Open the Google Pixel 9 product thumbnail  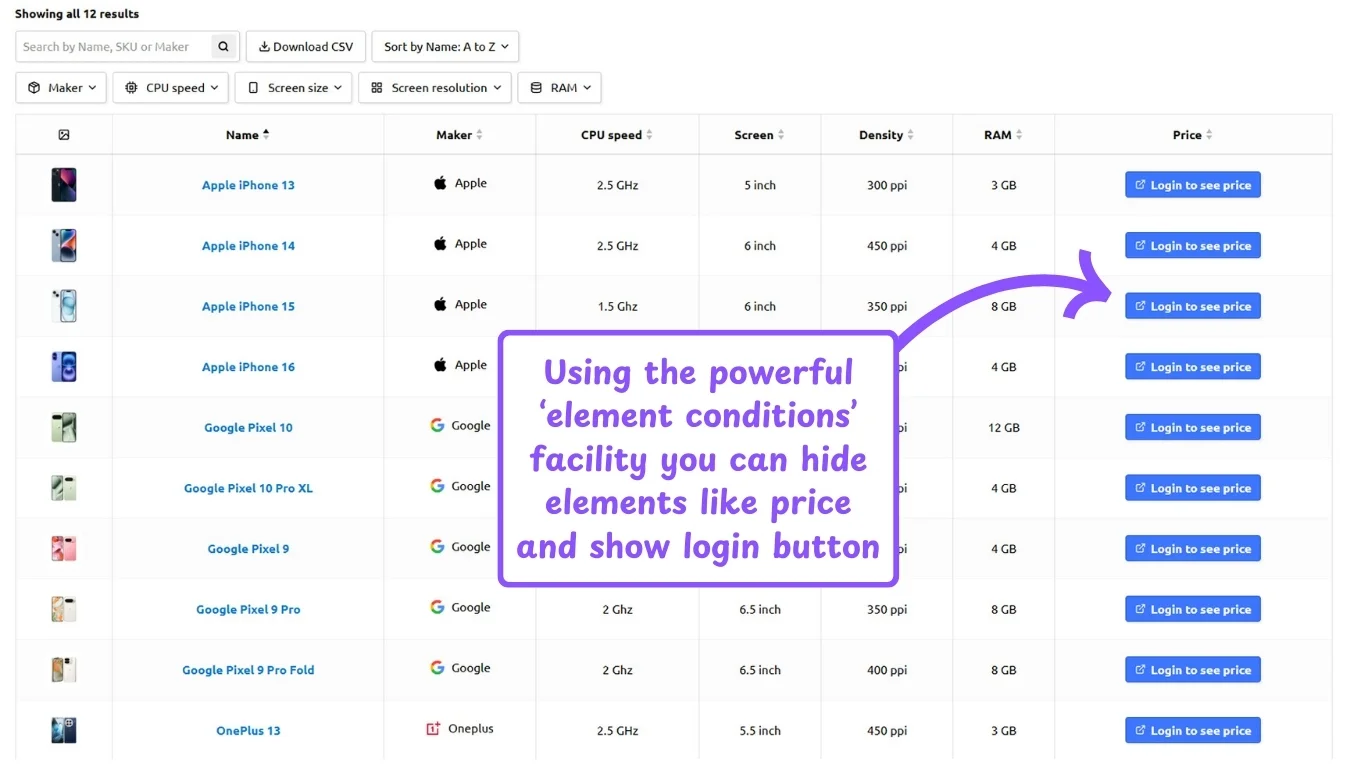pyautogui.click(x=64, y=549)
